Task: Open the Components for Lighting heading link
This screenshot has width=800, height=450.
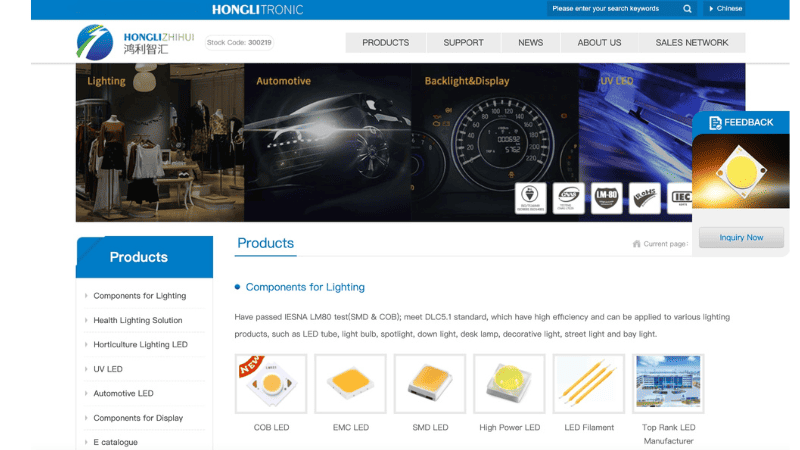Action: pos(305,287)
